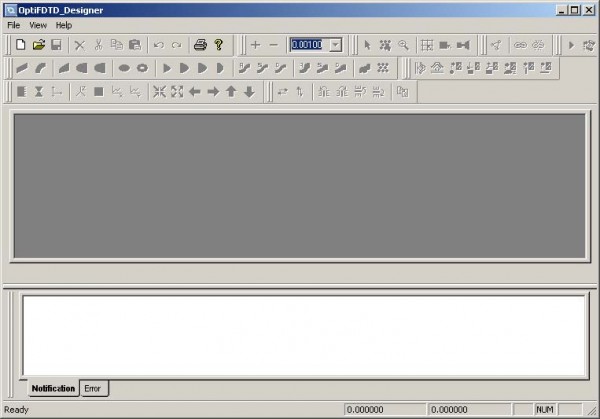Click the last icon in third toolbar row
This screenshot has width=600, height=419.
(x=403, y=92)
